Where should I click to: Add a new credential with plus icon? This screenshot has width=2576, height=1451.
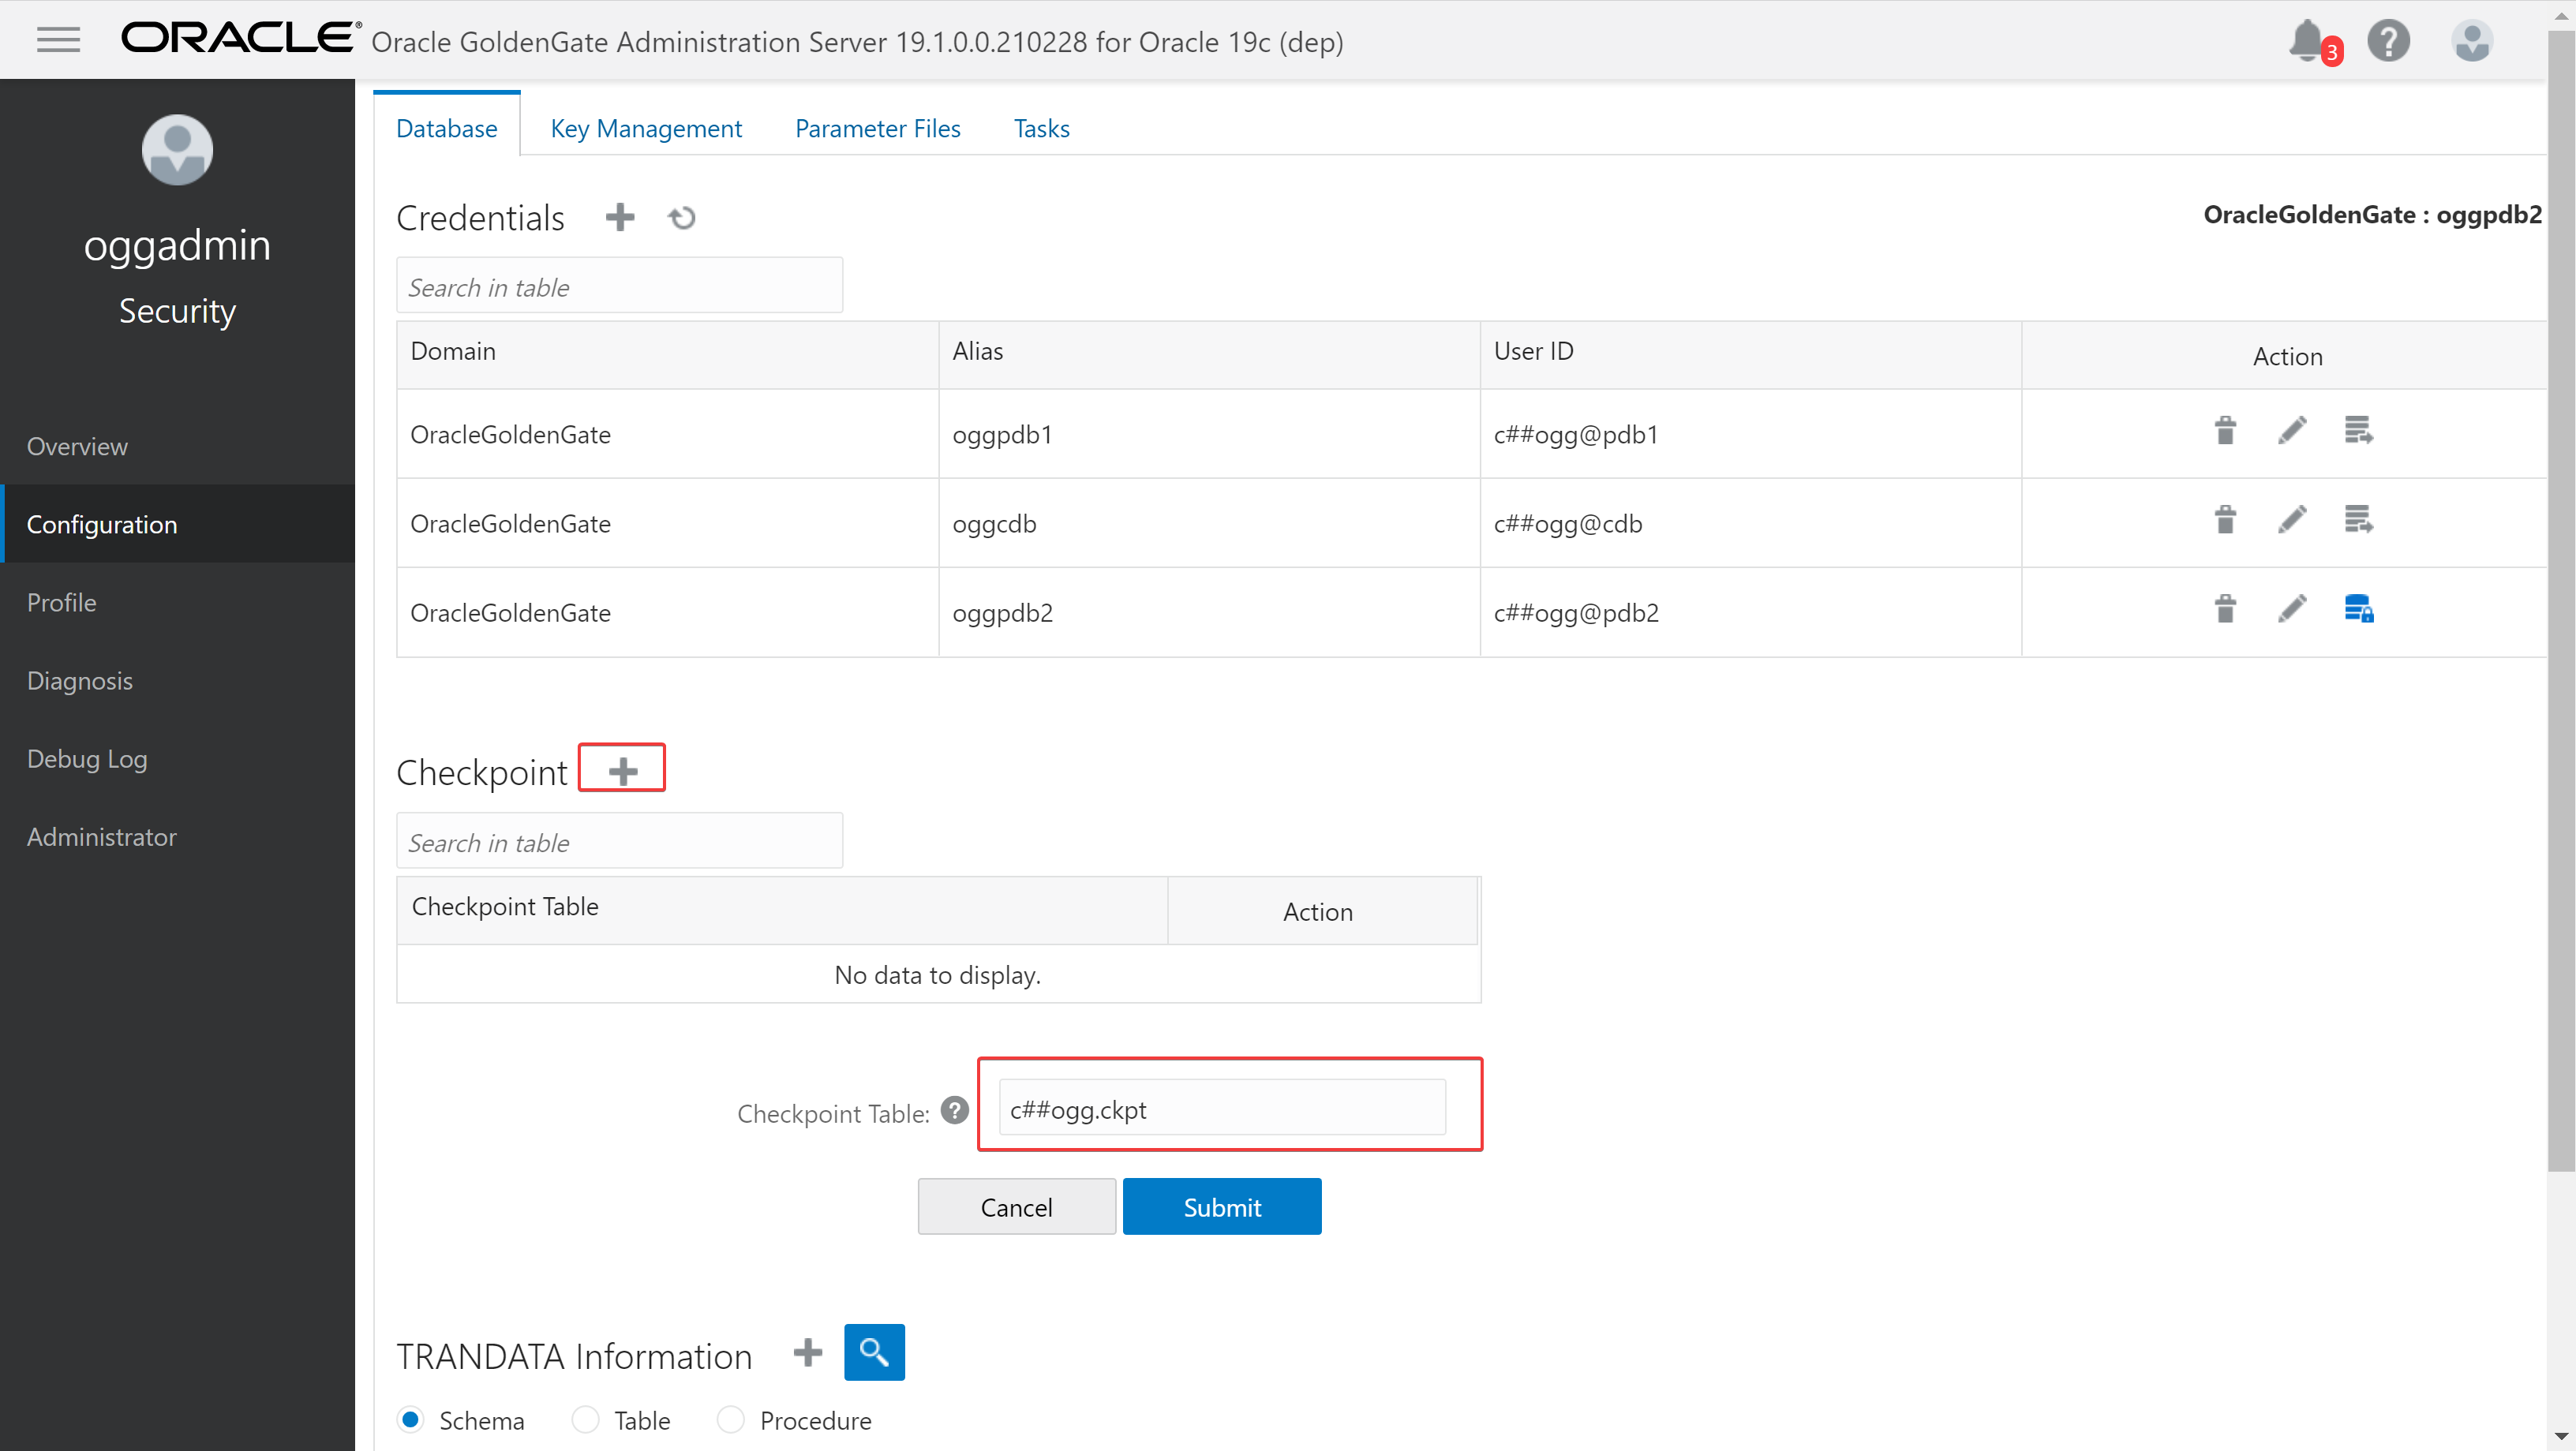tap(620, 217)
